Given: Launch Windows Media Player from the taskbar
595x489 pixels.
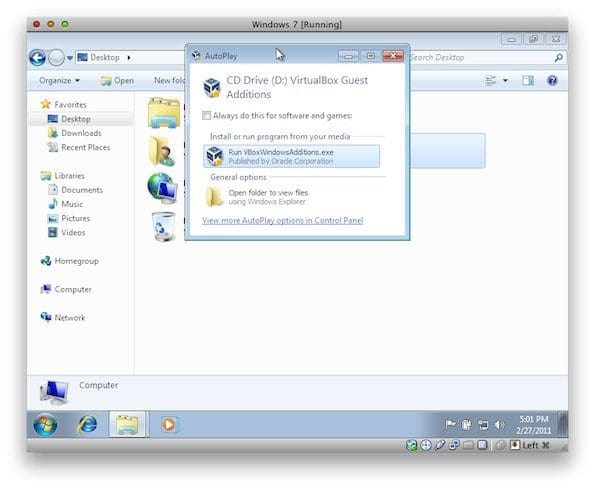Looking at the screenshot, I should click(168, 425).
